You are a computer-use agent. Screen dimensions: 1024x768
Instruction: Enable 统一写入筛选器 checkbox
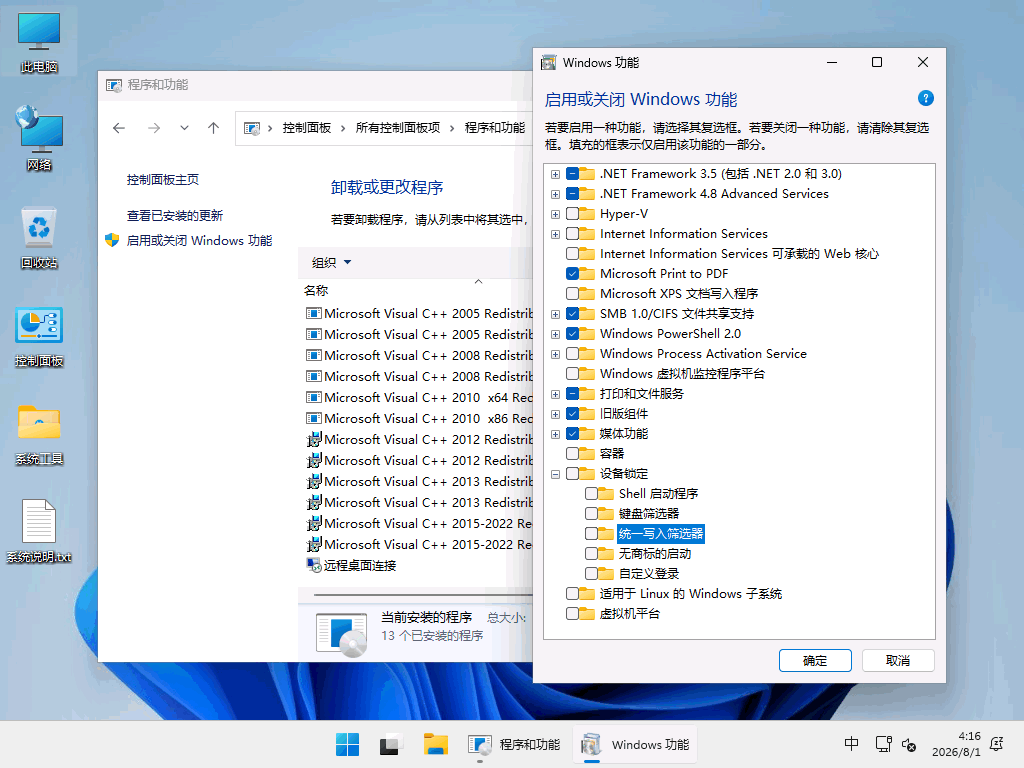(592, 534)
